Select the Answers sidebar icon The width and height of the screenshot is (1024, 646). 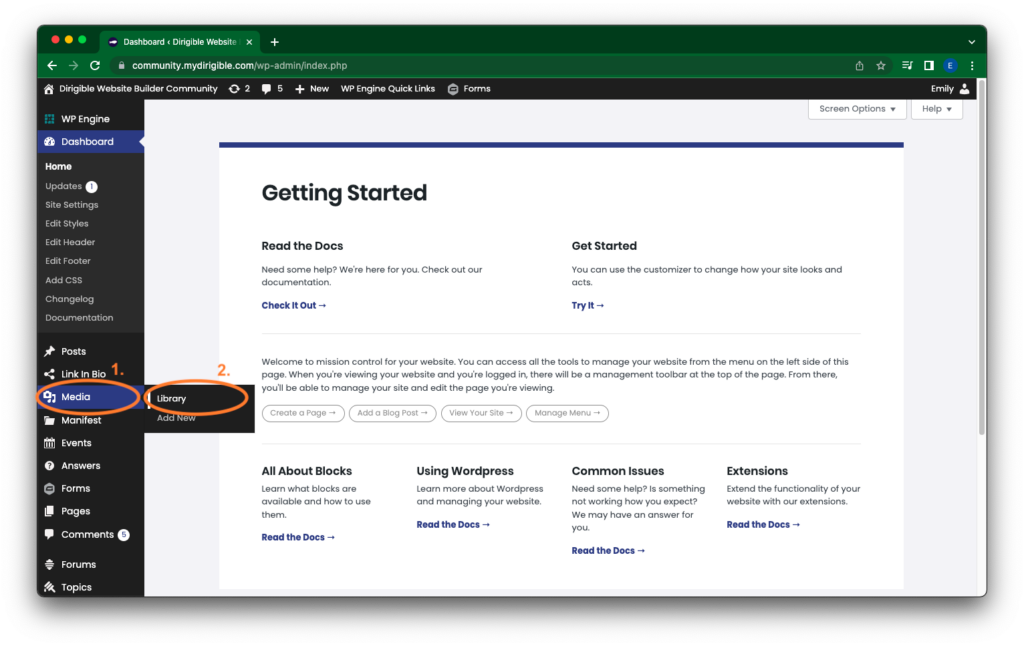[48, 465]
